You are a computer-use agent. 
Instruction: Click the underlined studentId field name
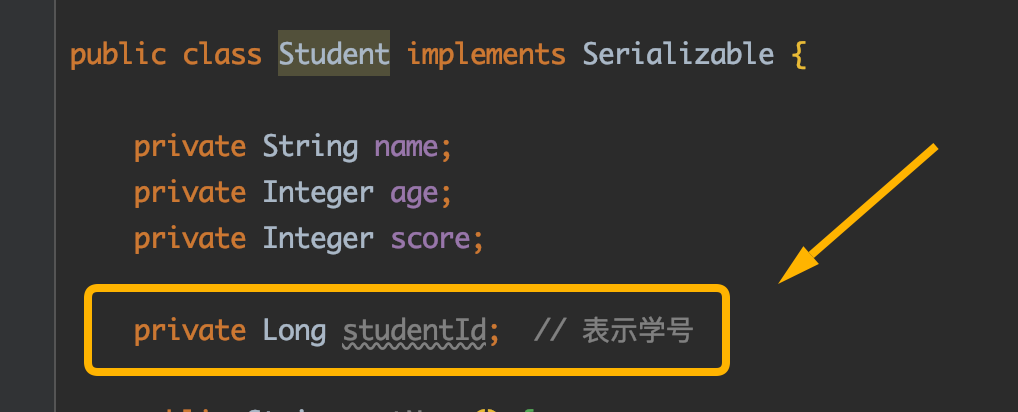click(x=414, y=331)
